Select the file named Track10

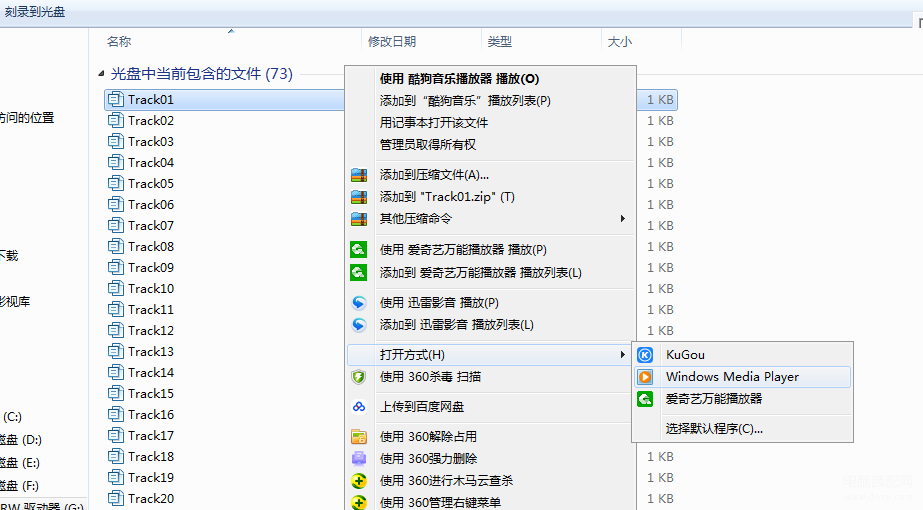[x=151, y=289]
